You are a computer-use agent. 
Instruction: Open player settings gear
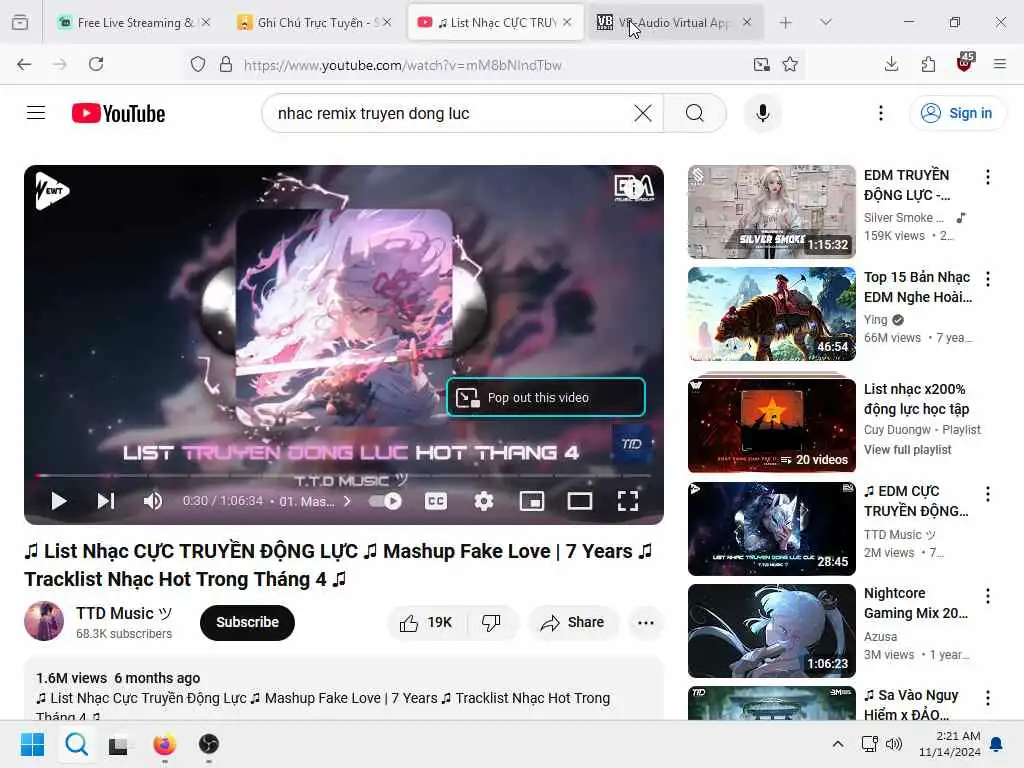(x=483, y=501)
